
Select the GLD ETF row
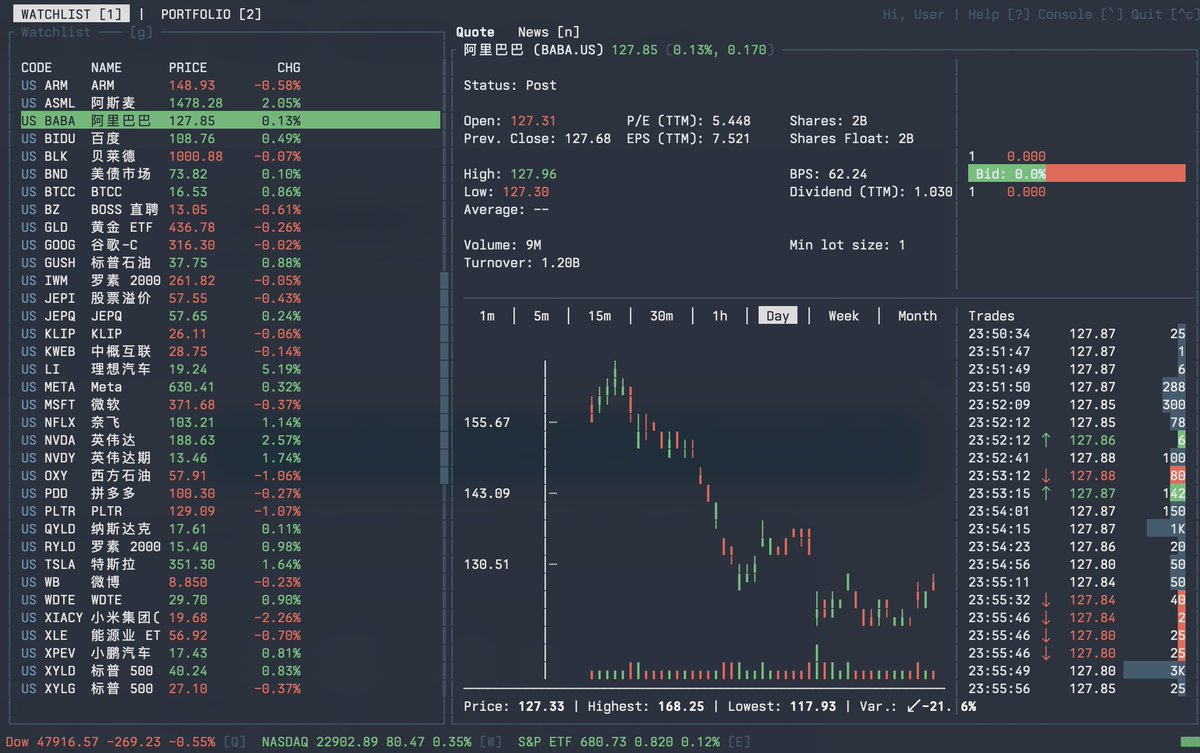pyautogui.click(x=230, y=228)
